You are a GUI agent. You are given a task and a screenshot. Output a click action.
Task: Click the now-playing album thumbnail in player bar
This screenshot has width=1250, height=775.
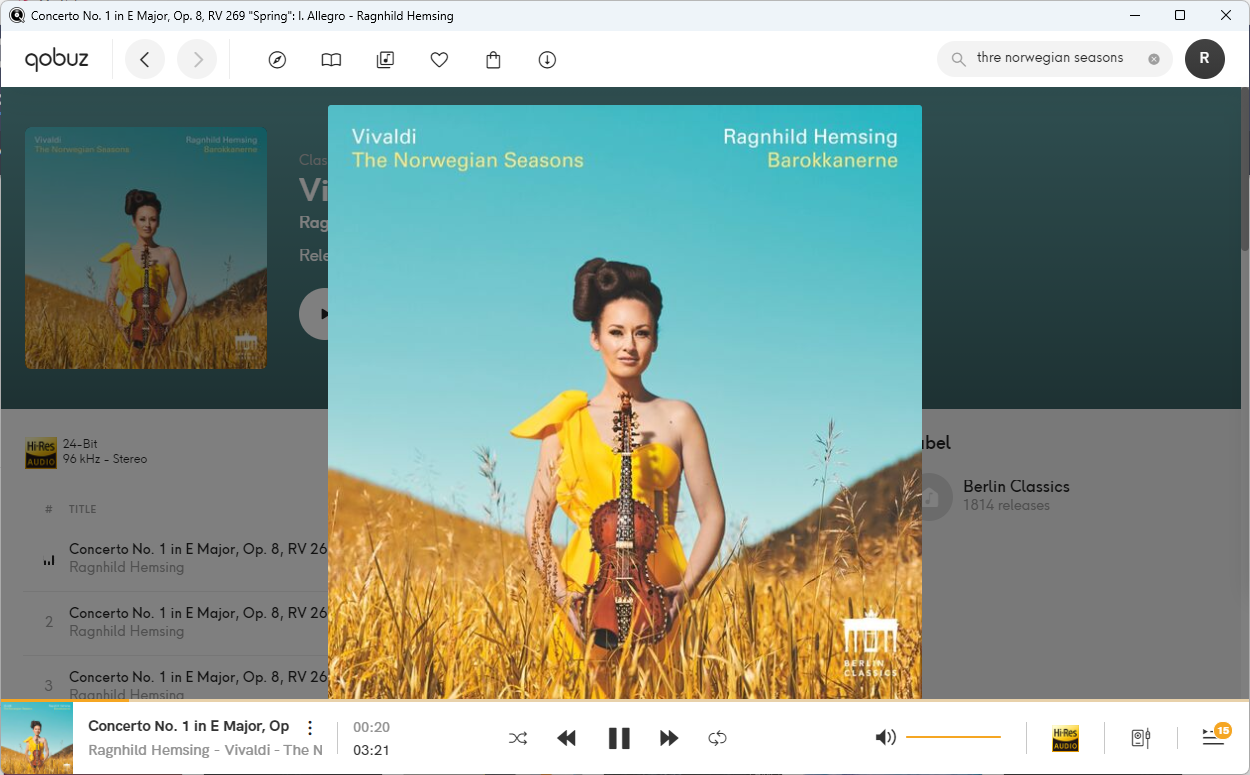(x=37, y=738)
